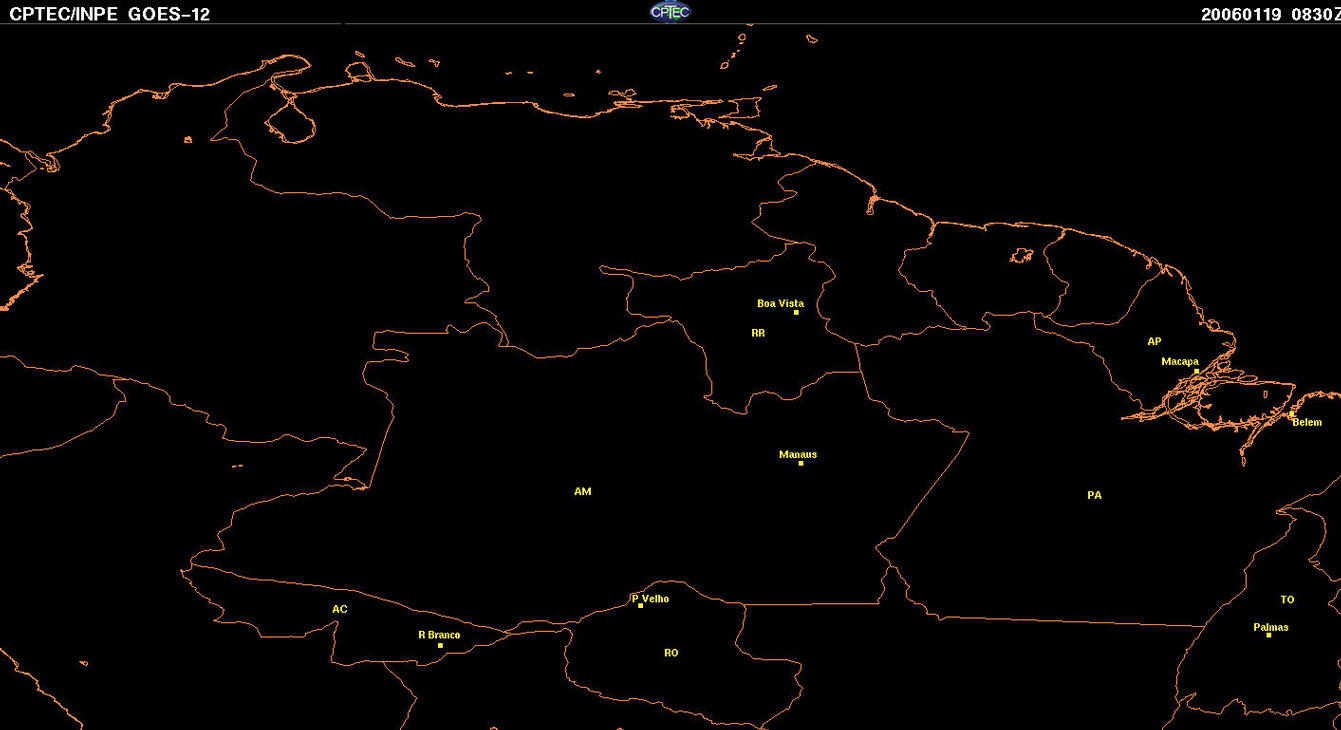This screenshot has width=1341, height=730.
Task: Click the Manaus text label
Action: pos(798,454)
